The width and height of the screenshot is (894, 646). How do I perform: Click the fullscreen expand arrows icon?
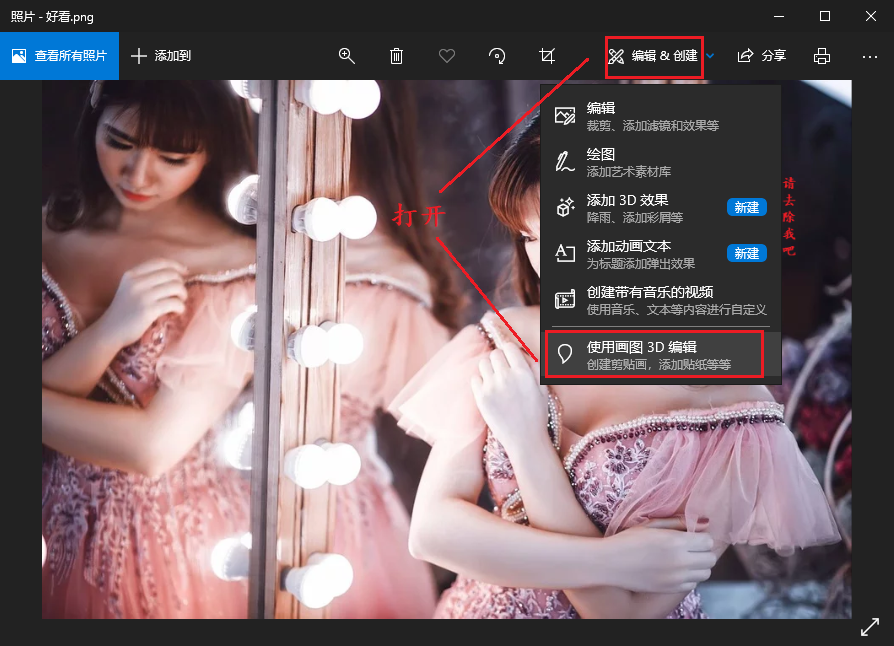coord(869,627)
